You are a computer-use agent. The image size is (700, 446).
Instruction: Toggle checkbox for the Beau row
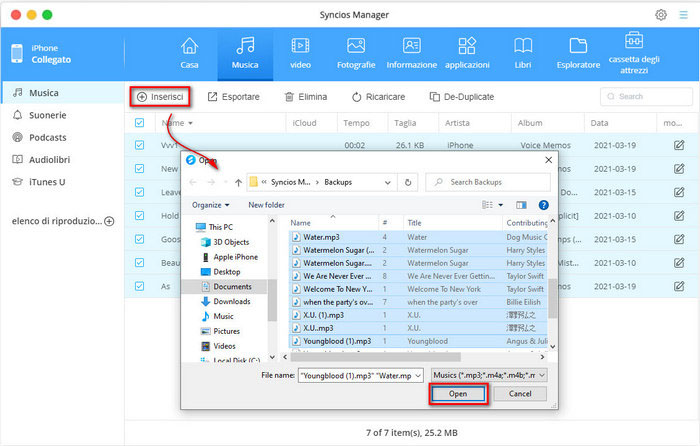pyautogui.click(x=140, y=263)
